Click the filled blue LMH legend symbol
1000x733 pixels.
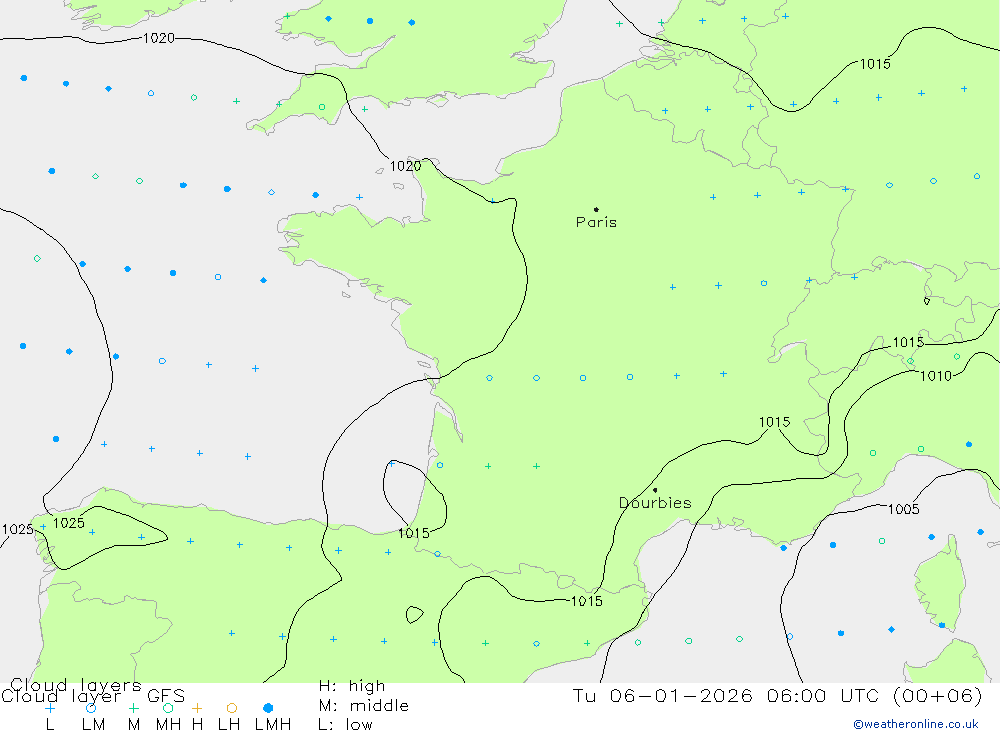(268, 708)
